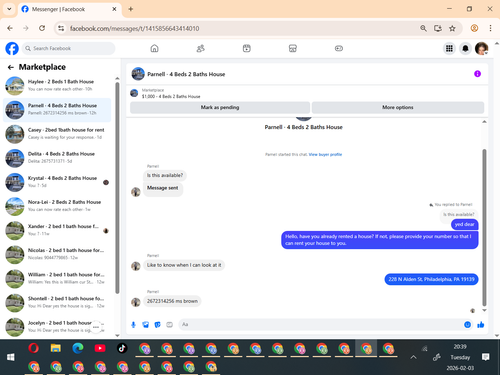Image resolution: width=500 pixels, height=375 pixels.
Task: Click the Mark as pending button
Action: point(220,107)
